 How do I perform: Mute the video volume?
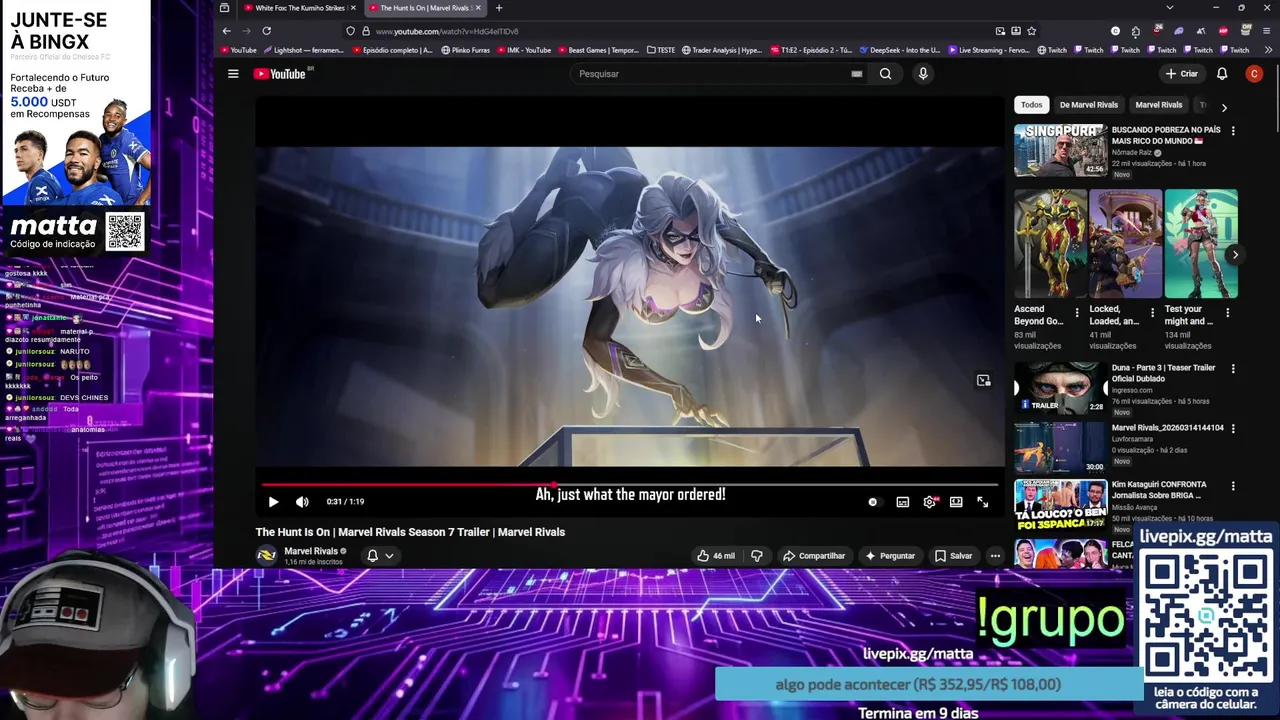pos(302,502)
